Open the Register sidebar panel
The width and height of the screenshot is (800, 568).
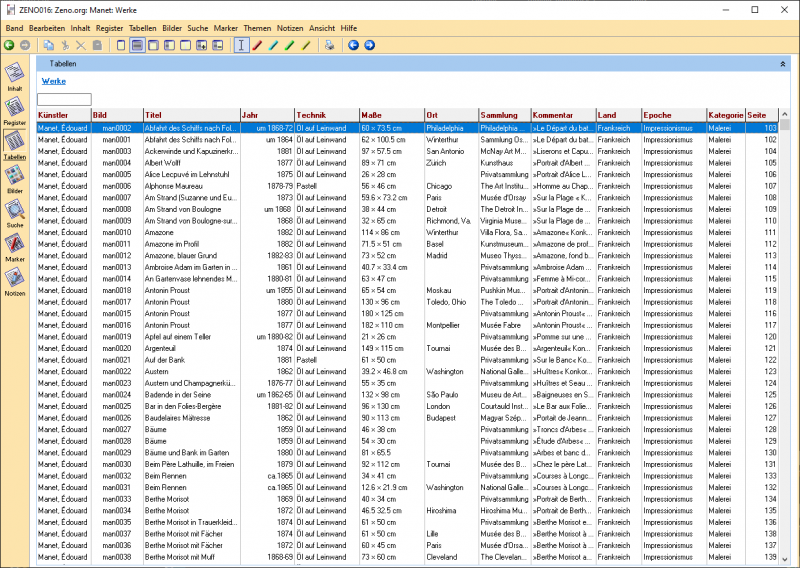click(x=15, y=109)
